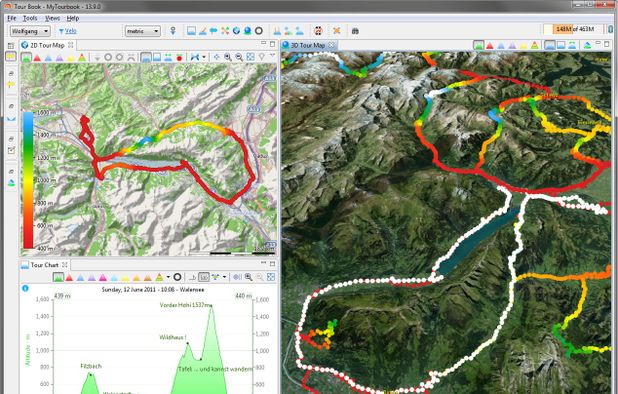Open the File menu
Viewport: 618px width, 394px height.
[12, 18]
